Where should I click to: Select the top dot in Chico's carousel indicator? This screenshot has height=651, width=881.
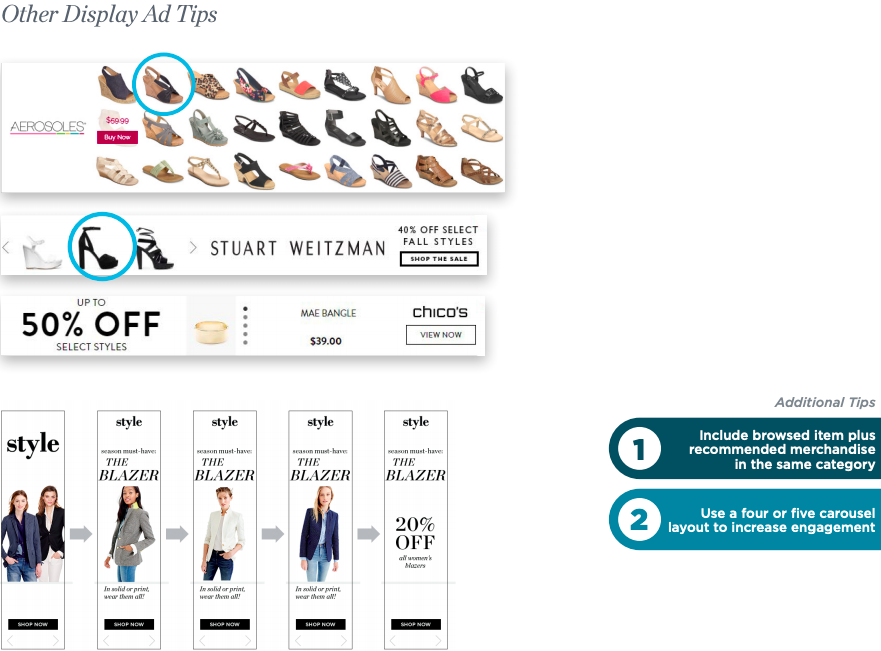(x=245, y=308)
